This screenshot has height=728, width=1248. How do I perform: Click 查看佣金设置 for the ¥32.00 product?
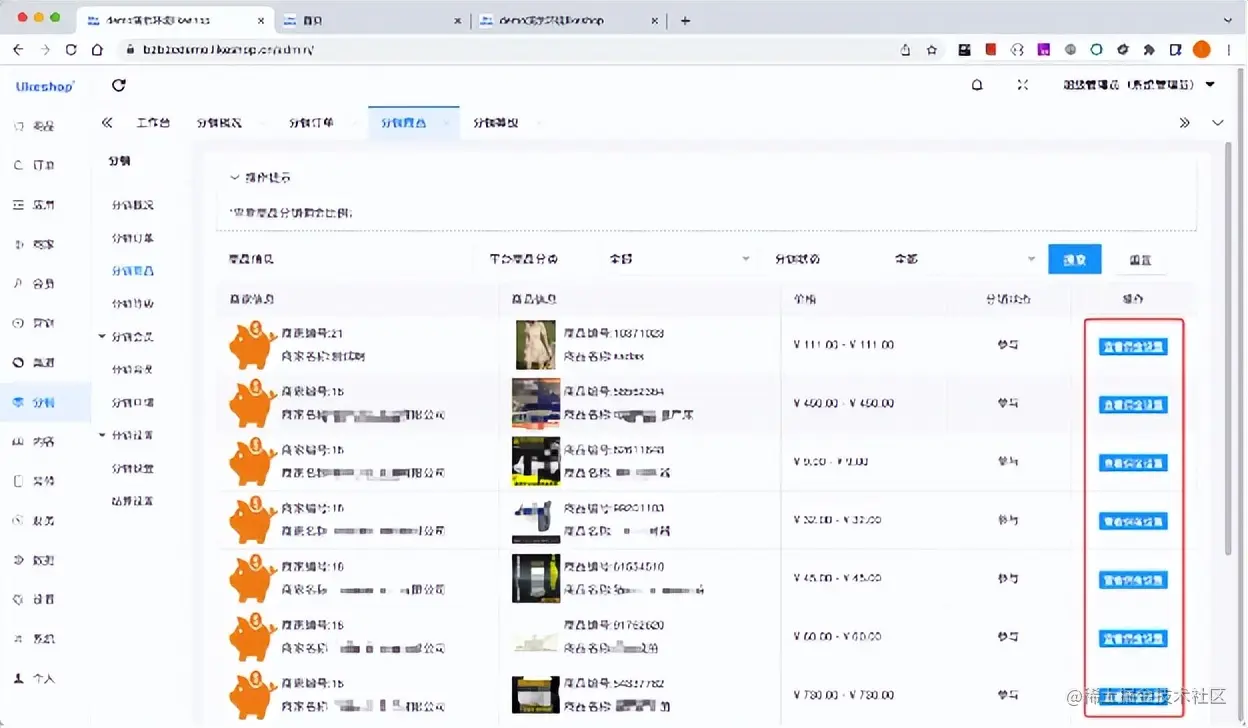point(1133,522)
